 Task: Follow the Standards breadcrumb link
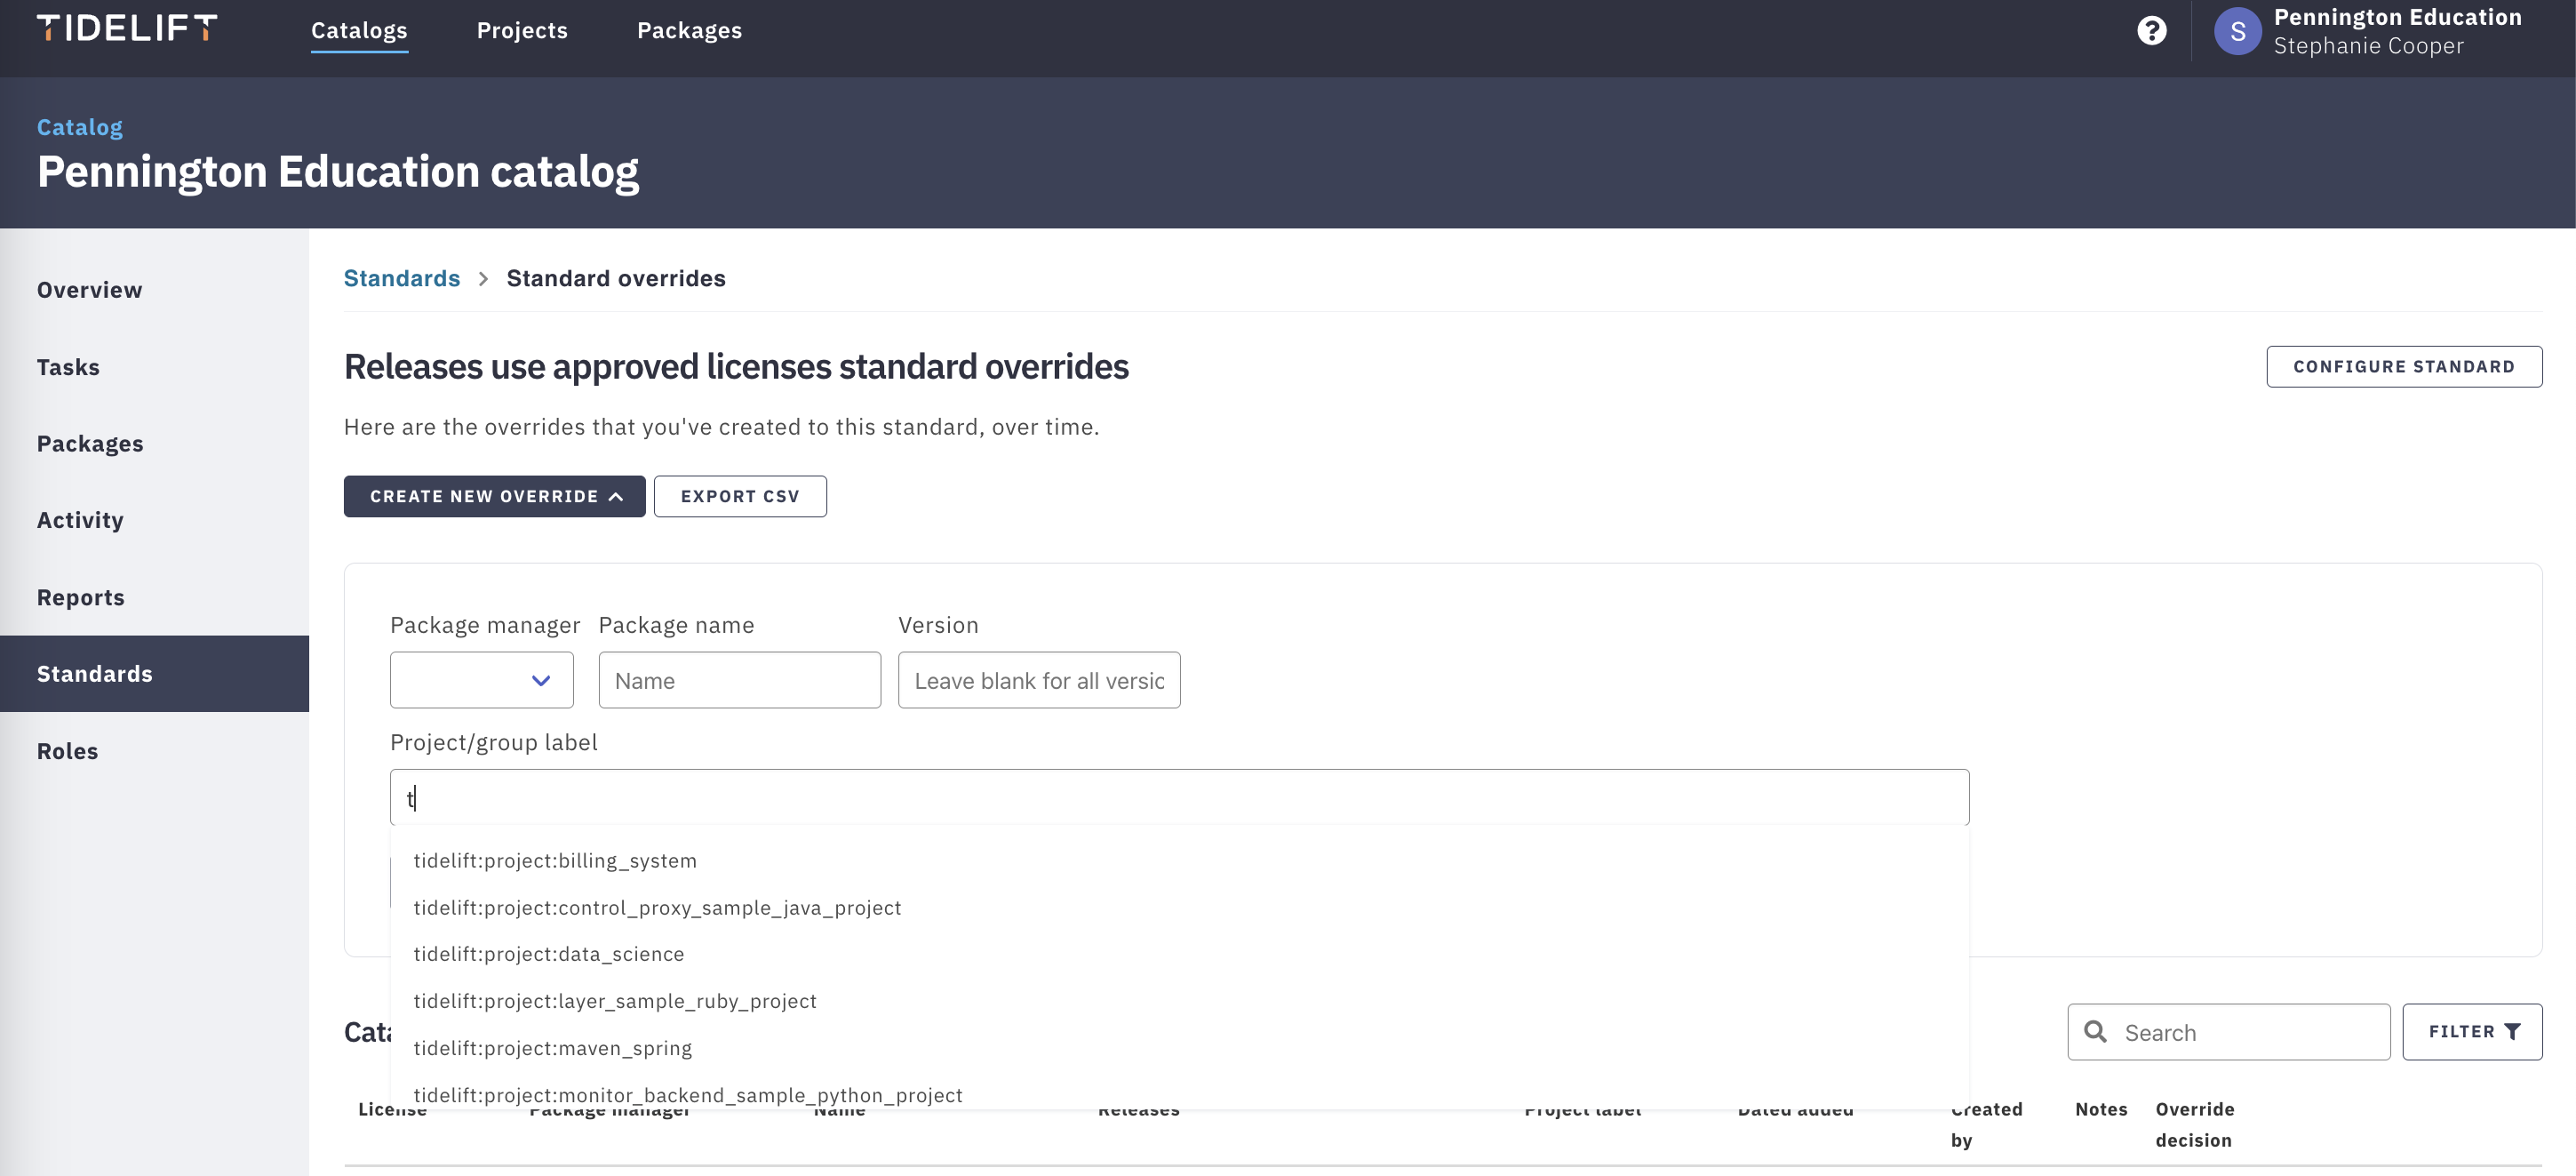point(402,279)
